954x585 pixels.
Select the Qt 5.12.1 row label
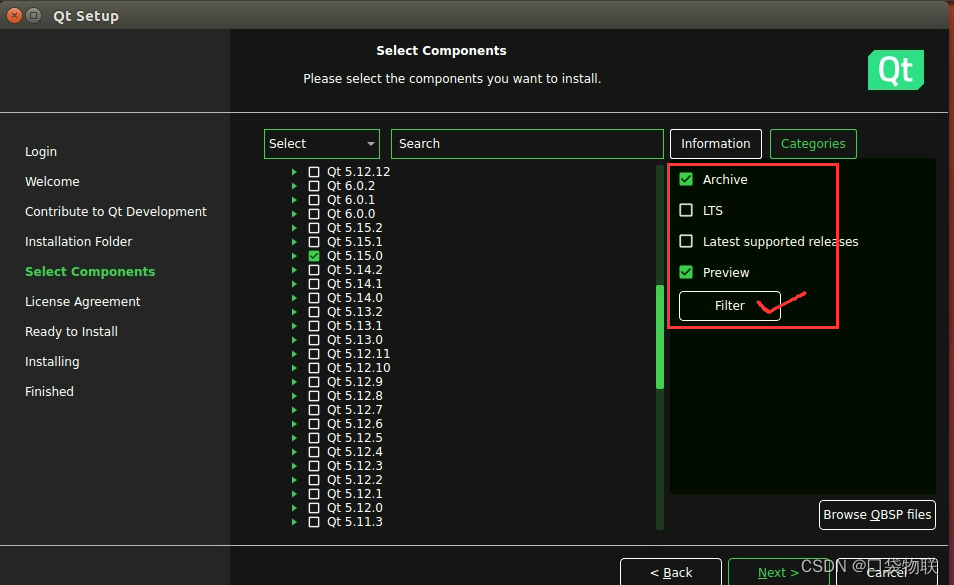point(355,494)
